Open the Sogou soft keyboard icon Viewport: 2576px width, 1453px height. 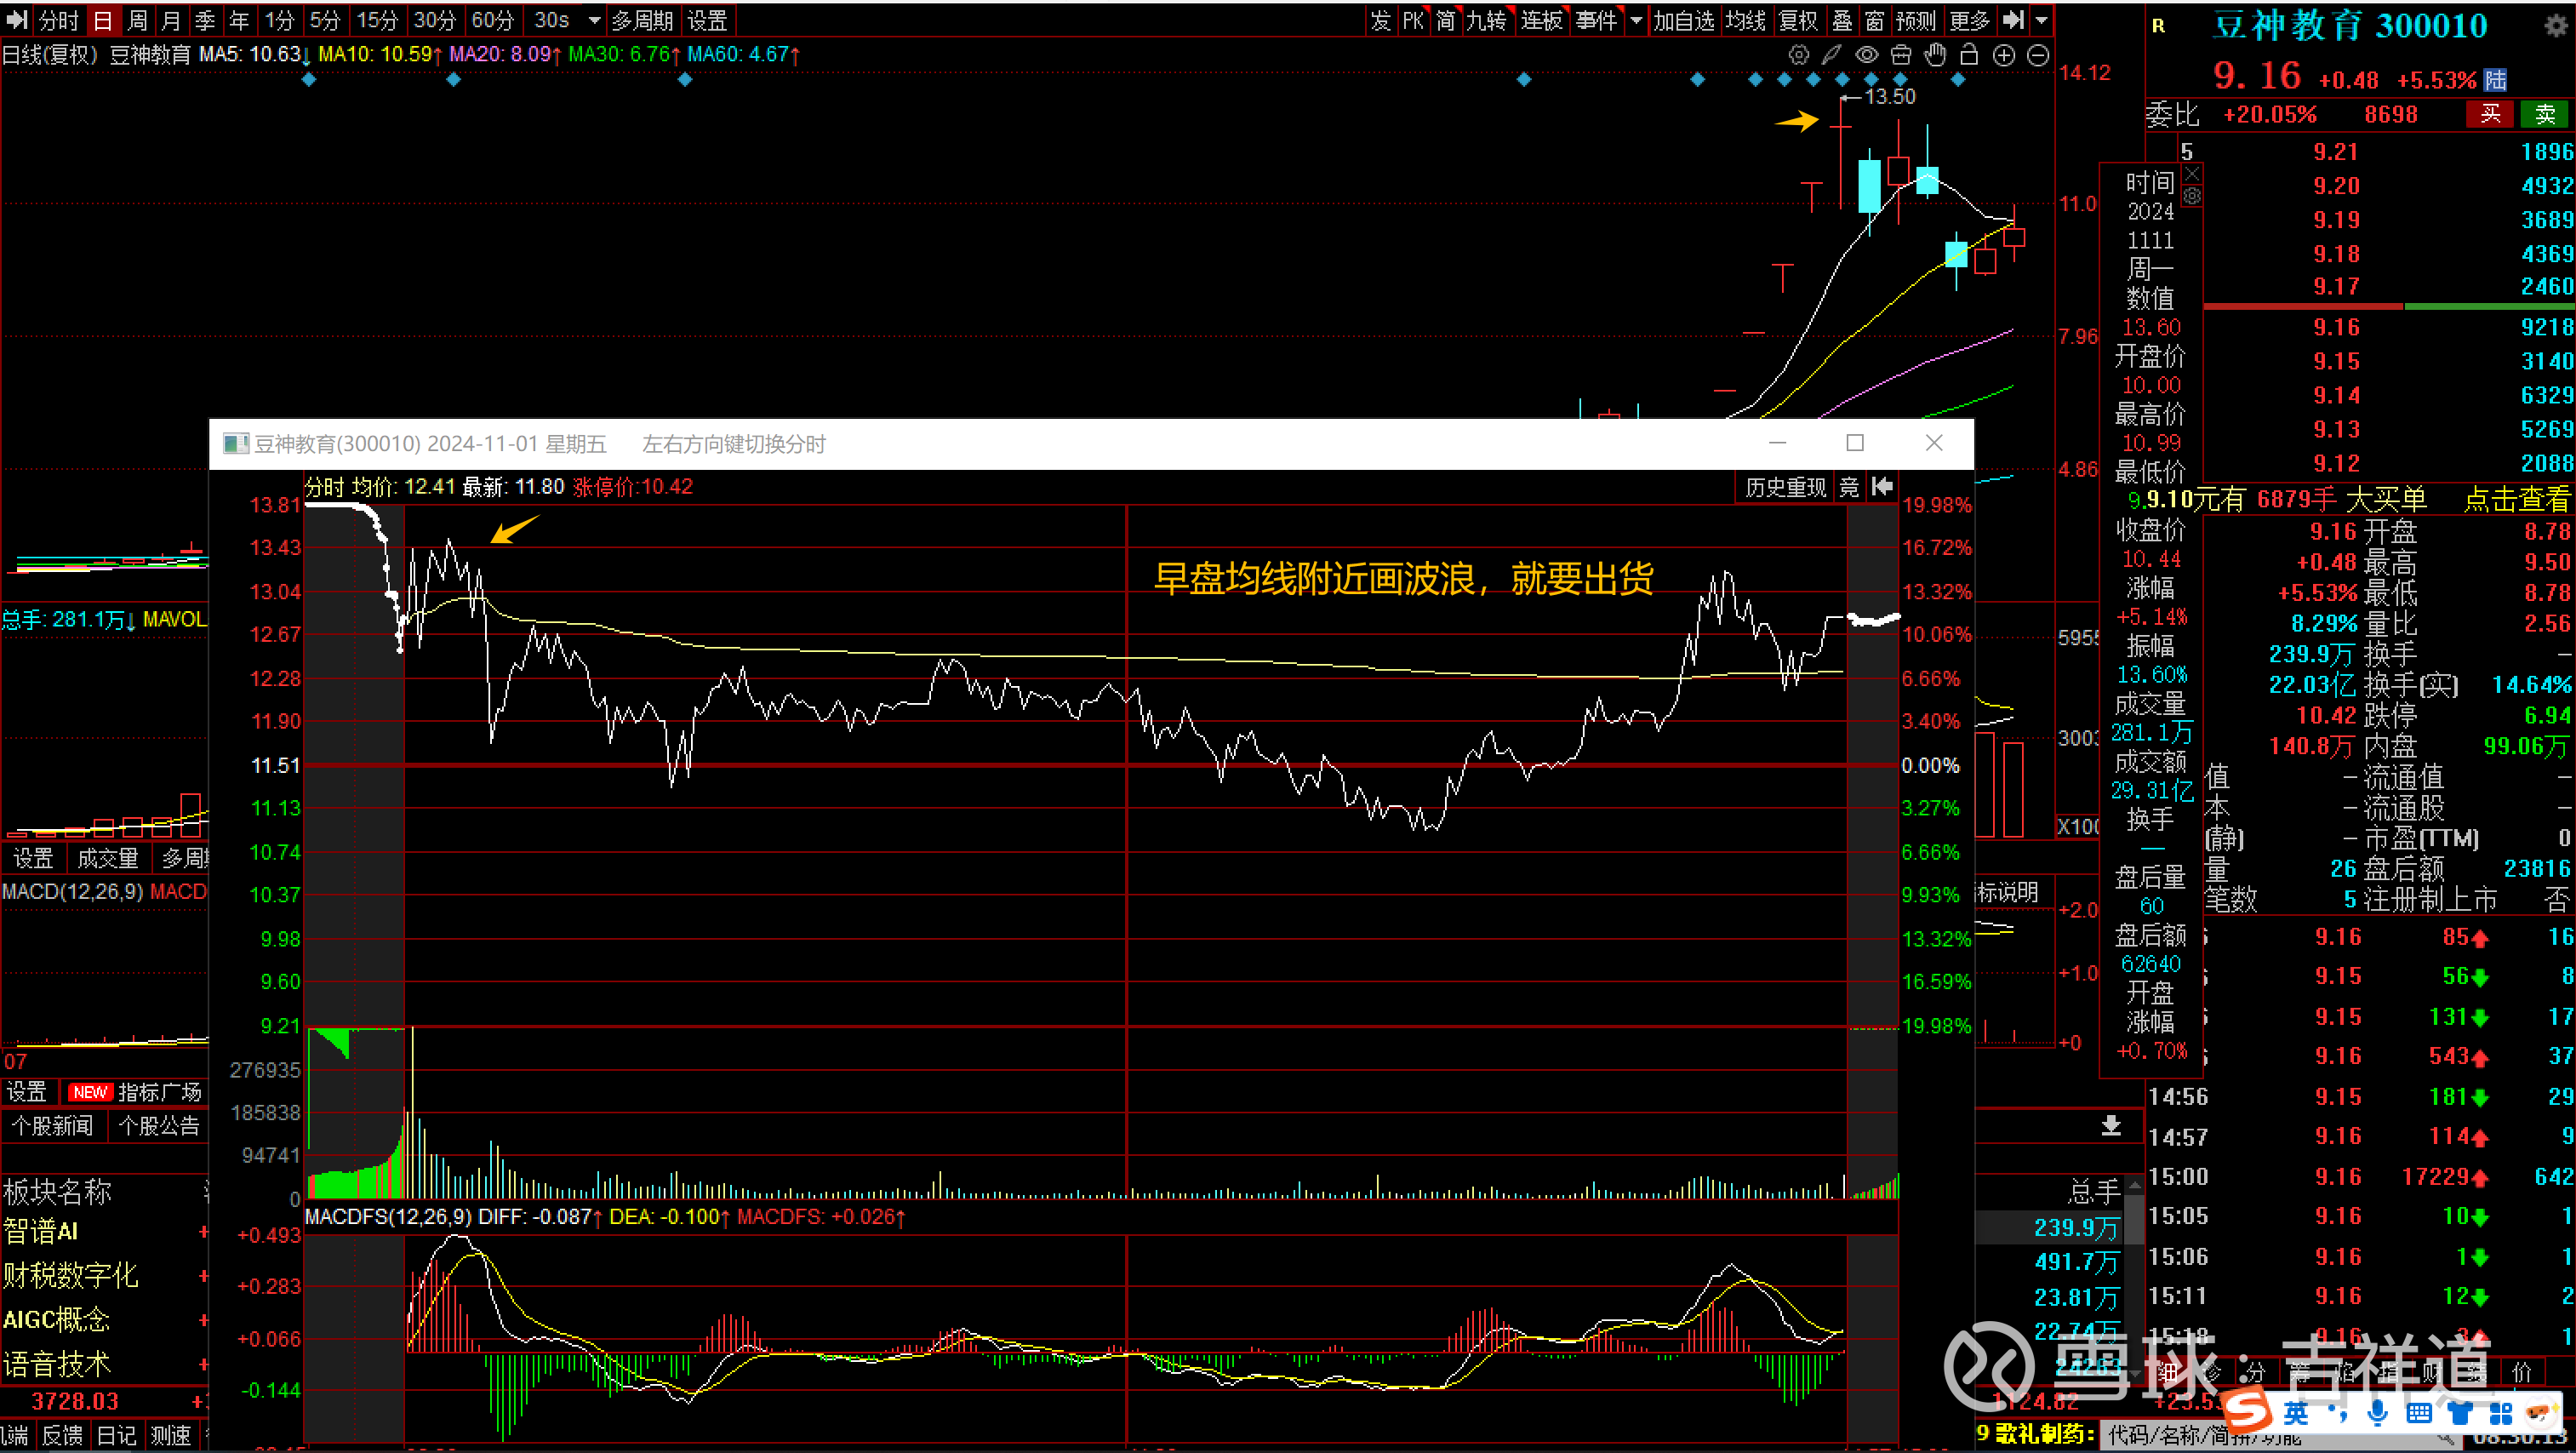(x=2419, y=1413)
